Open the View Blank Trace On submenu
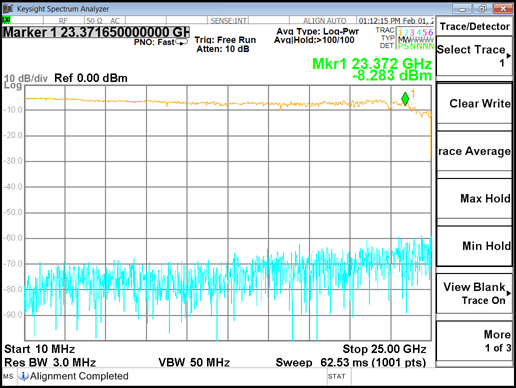Screen dimensions: 516x388 click(x=474, y=293)
